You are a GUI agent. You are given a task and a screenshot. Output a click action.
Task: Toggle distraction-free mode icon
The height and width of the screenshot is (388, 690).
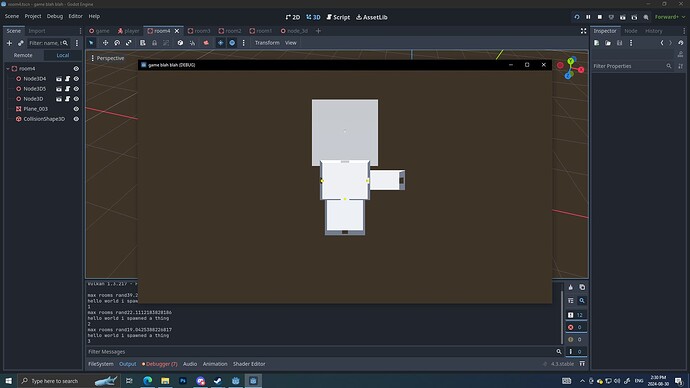[x=583, y=31]
